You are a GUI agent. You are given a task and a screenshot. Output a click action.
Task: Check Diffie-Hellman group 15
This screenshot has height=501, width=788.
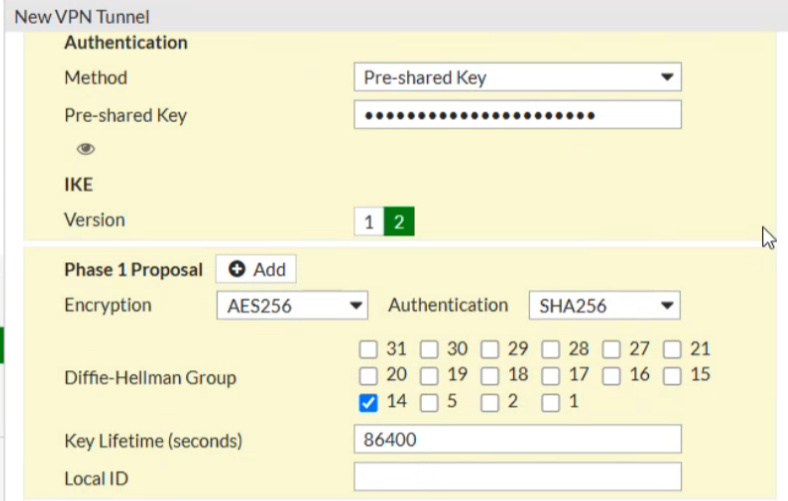672,376
